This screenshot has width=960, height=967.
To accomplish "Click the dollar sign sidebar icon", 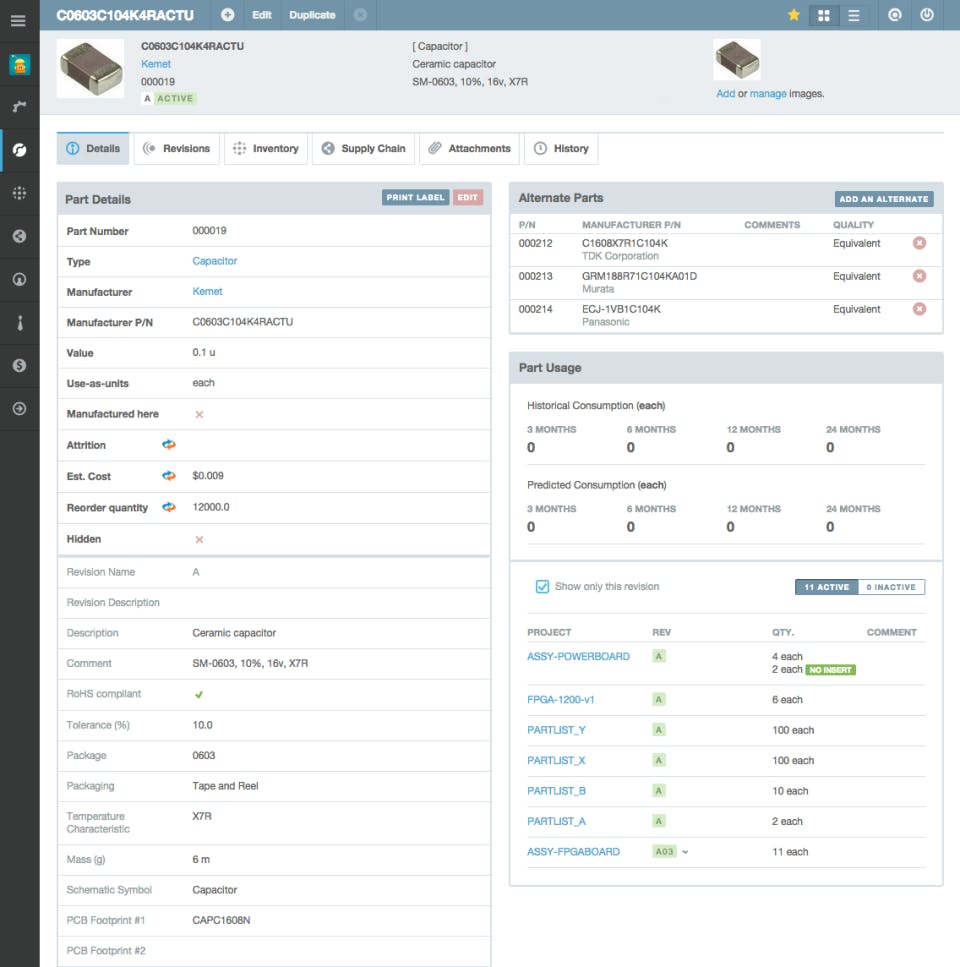I will coord(19,366).
